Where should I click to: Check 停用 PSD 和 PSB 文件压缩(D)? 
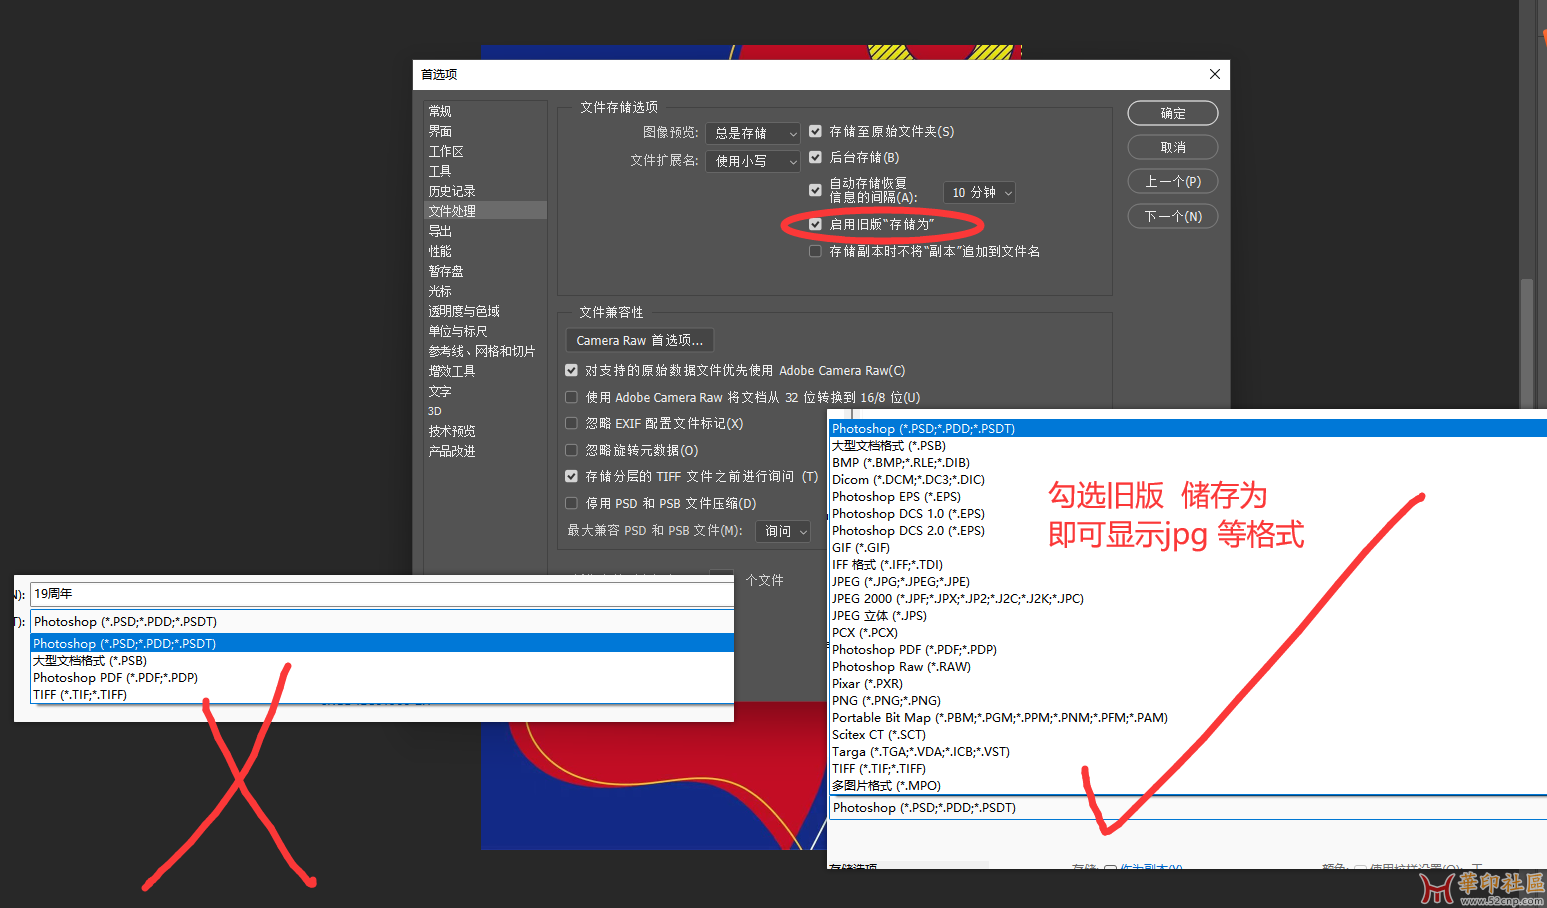coord(571,503)
